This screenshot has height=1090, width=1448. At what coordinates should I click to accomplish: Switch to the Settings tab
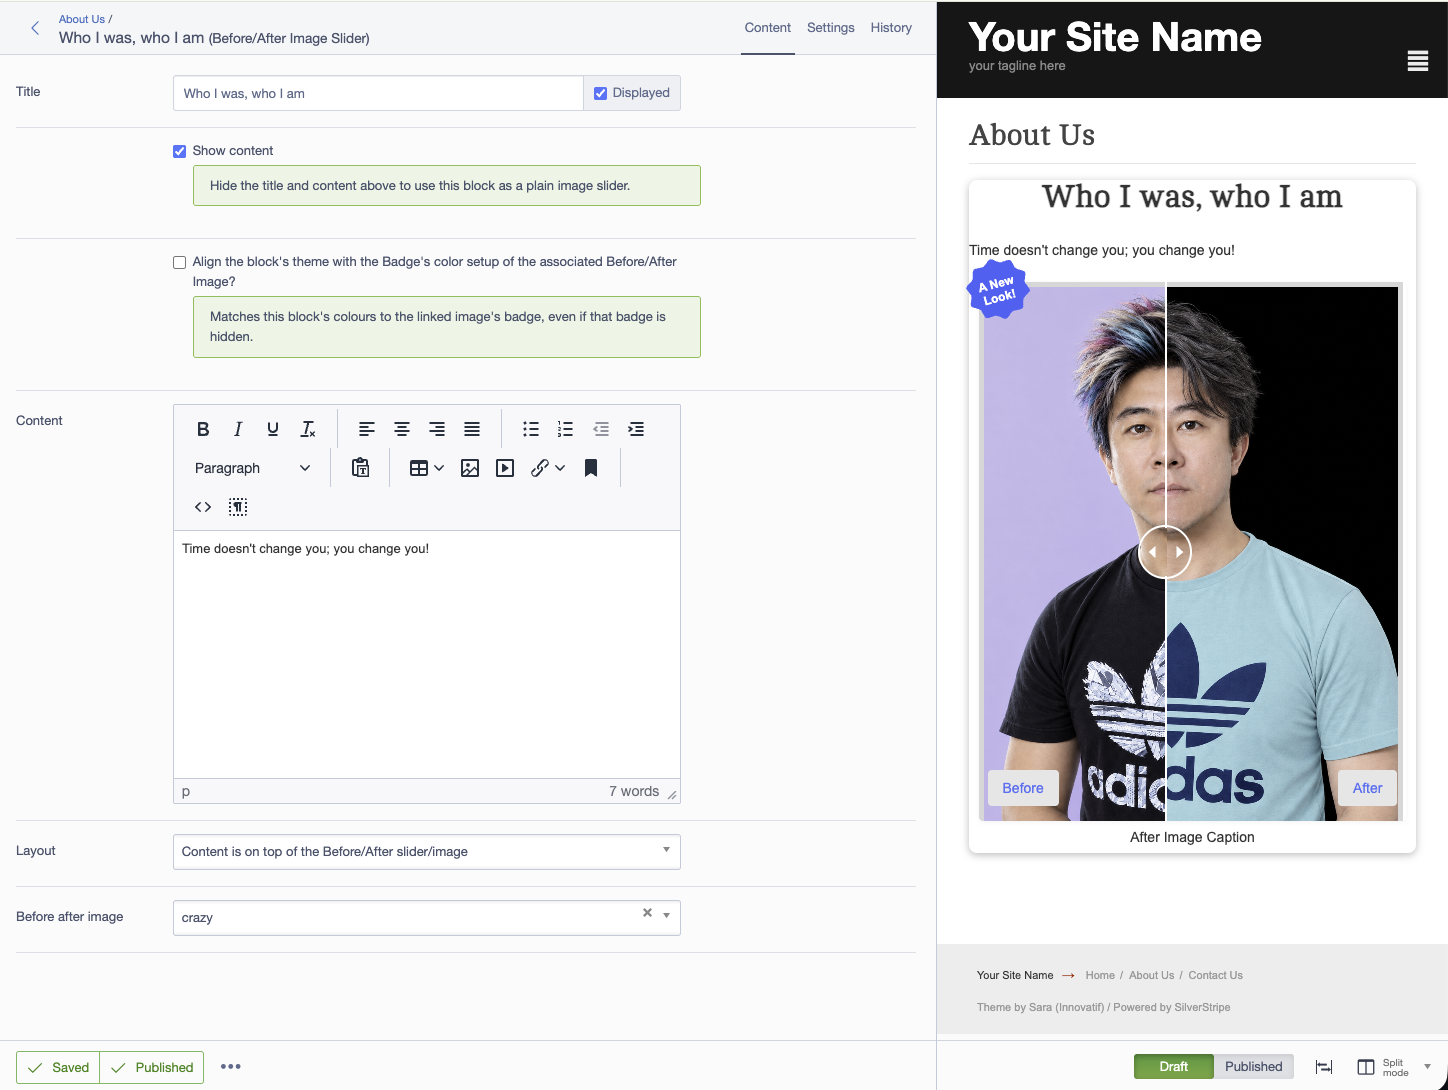pyautogui.click(x=831, y=28)
